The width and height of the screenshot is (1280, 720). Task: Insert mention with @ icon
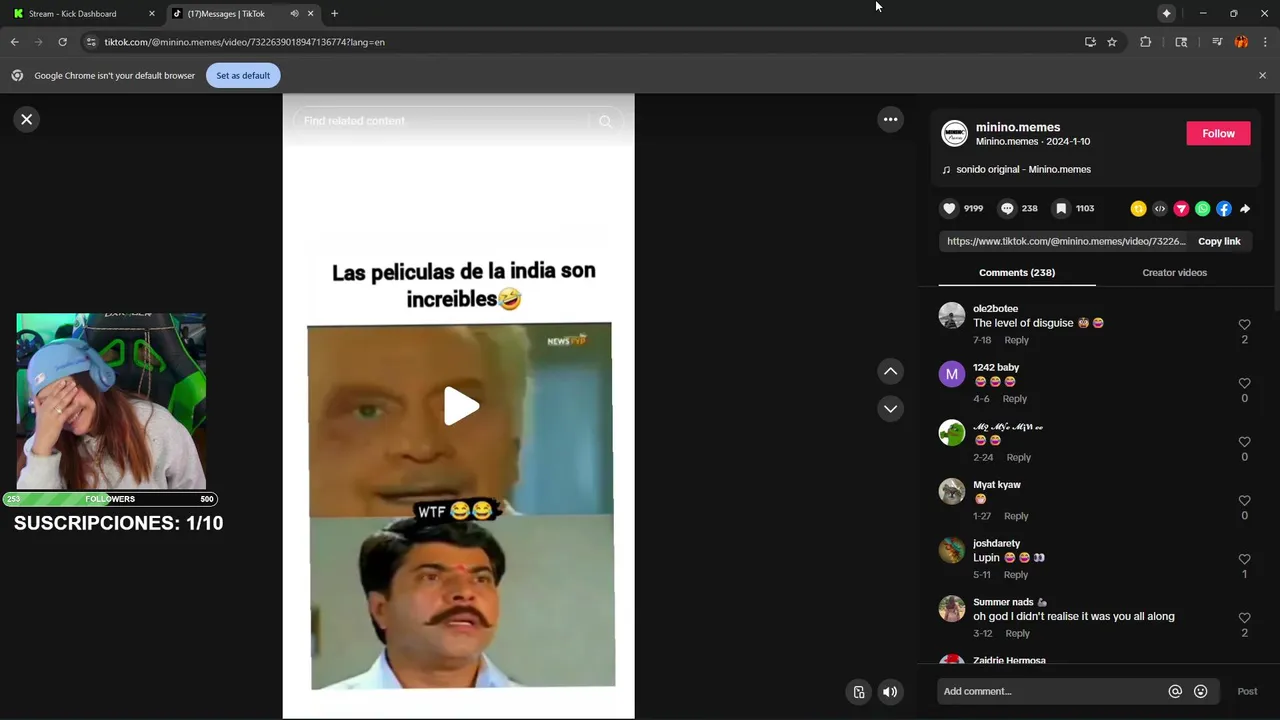(1175, 691)
